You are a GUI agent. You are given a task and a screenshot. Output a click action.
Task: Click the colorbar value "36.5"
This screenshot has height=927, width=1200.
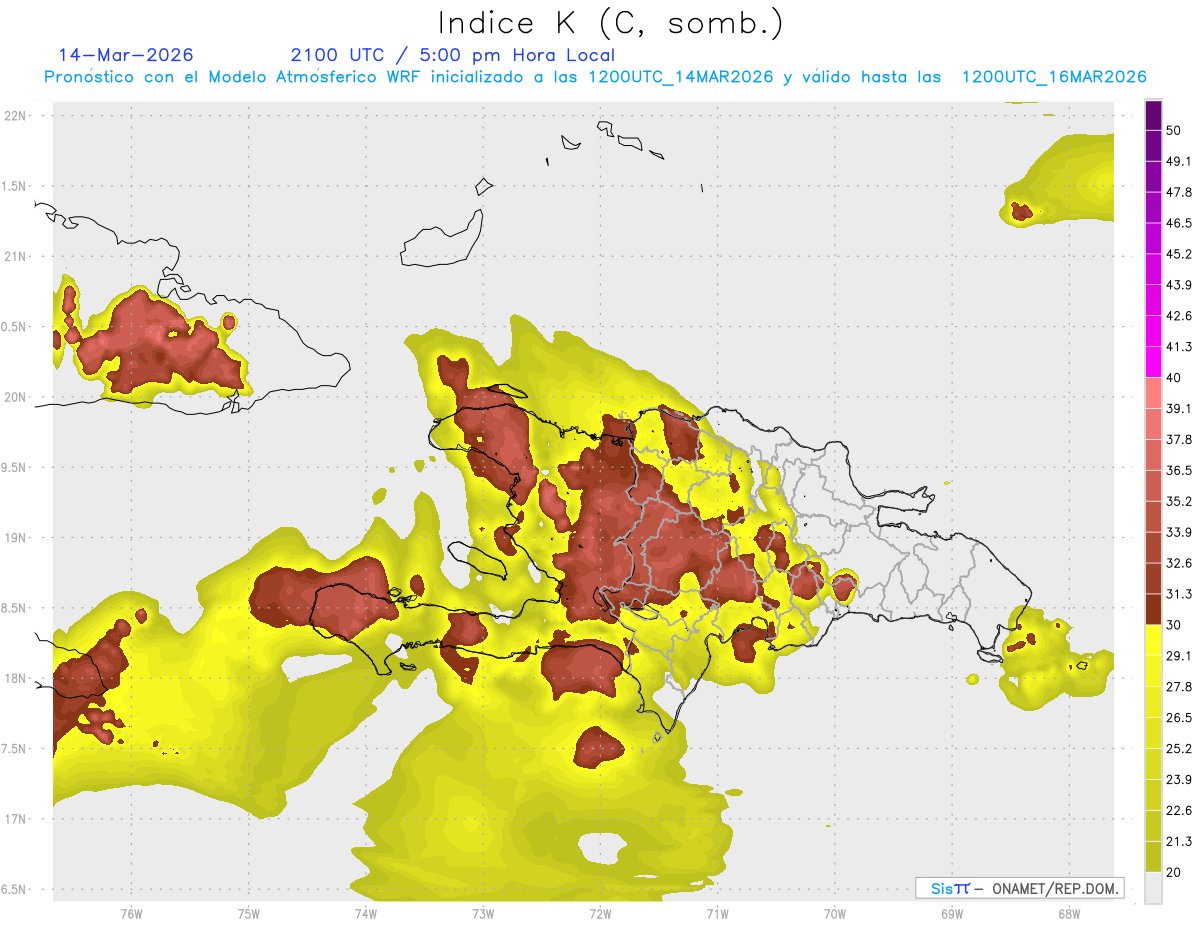tap(1179, 470)
